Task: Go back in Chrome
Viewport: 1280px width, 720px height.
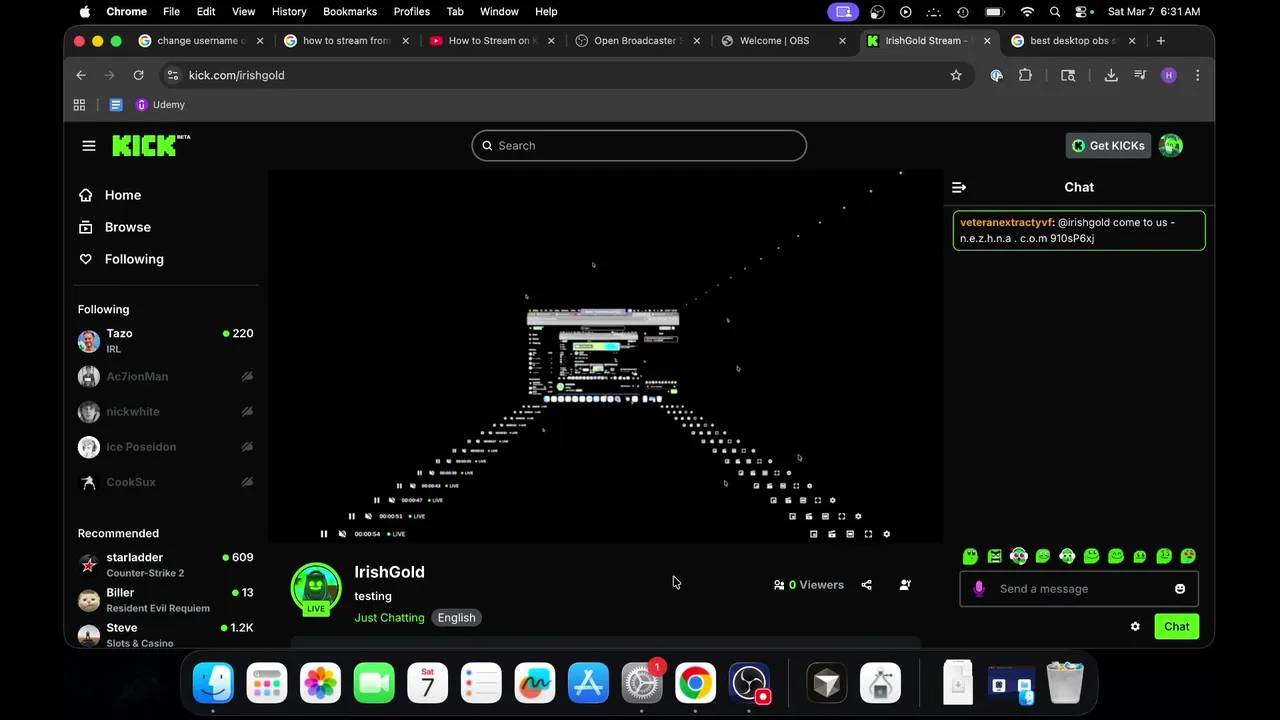Action: (81, 75)
